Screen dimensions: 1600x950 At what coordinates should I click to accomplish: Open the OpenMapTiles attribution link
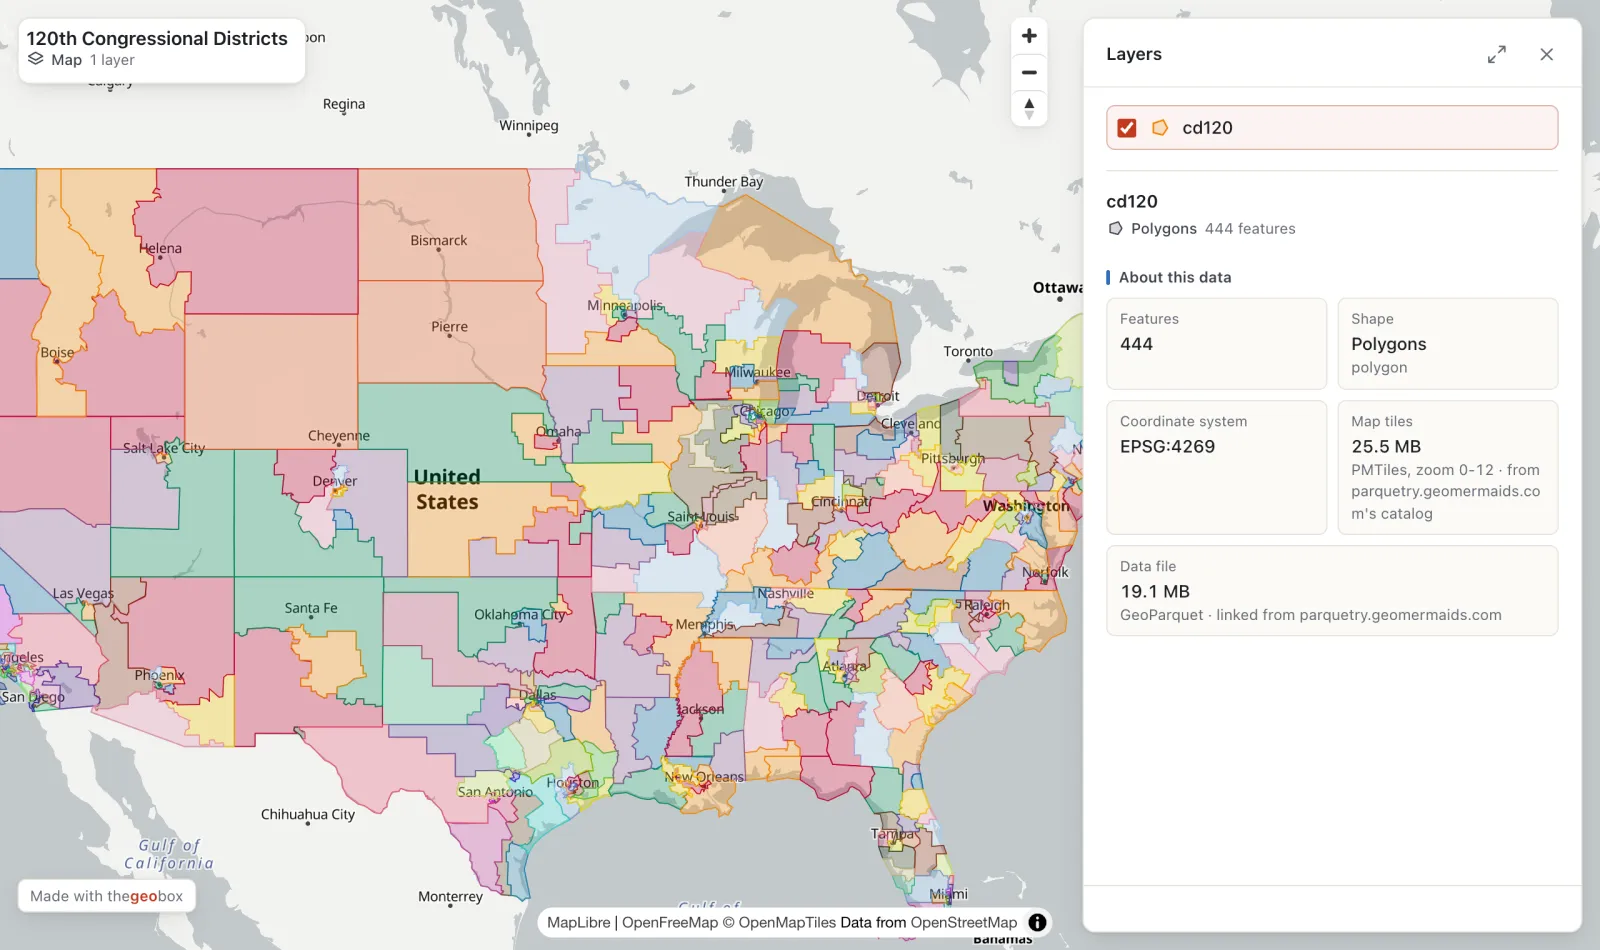778,922
